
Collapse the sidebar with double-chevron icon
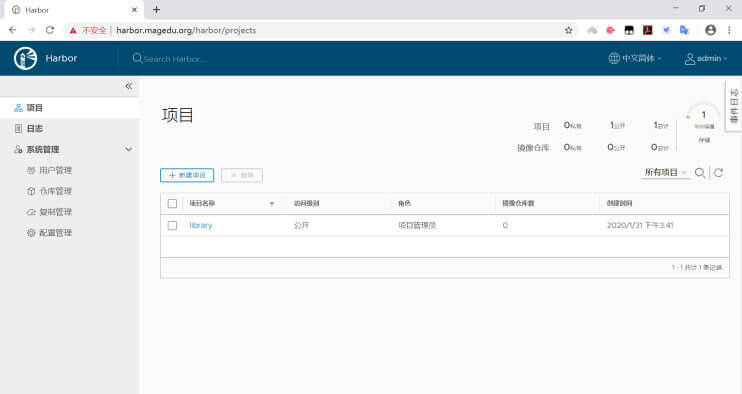point(129,86)
